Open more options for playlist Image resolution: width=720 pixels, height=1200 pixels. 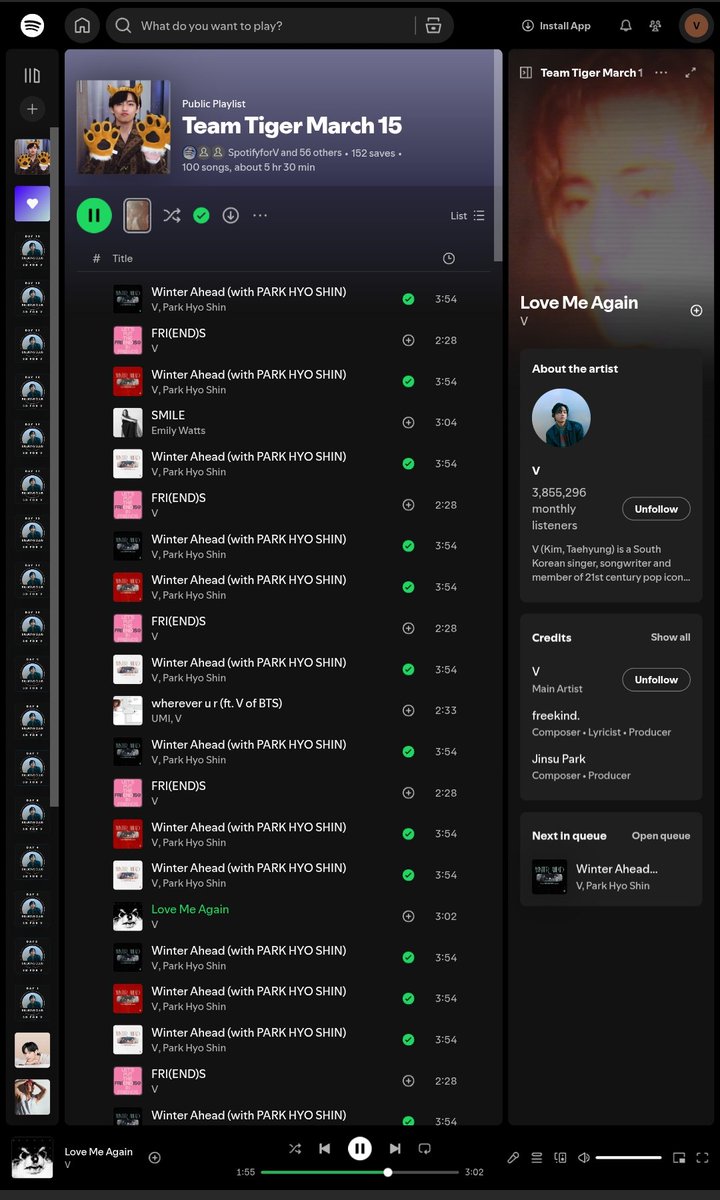click(x=260, y=215)
